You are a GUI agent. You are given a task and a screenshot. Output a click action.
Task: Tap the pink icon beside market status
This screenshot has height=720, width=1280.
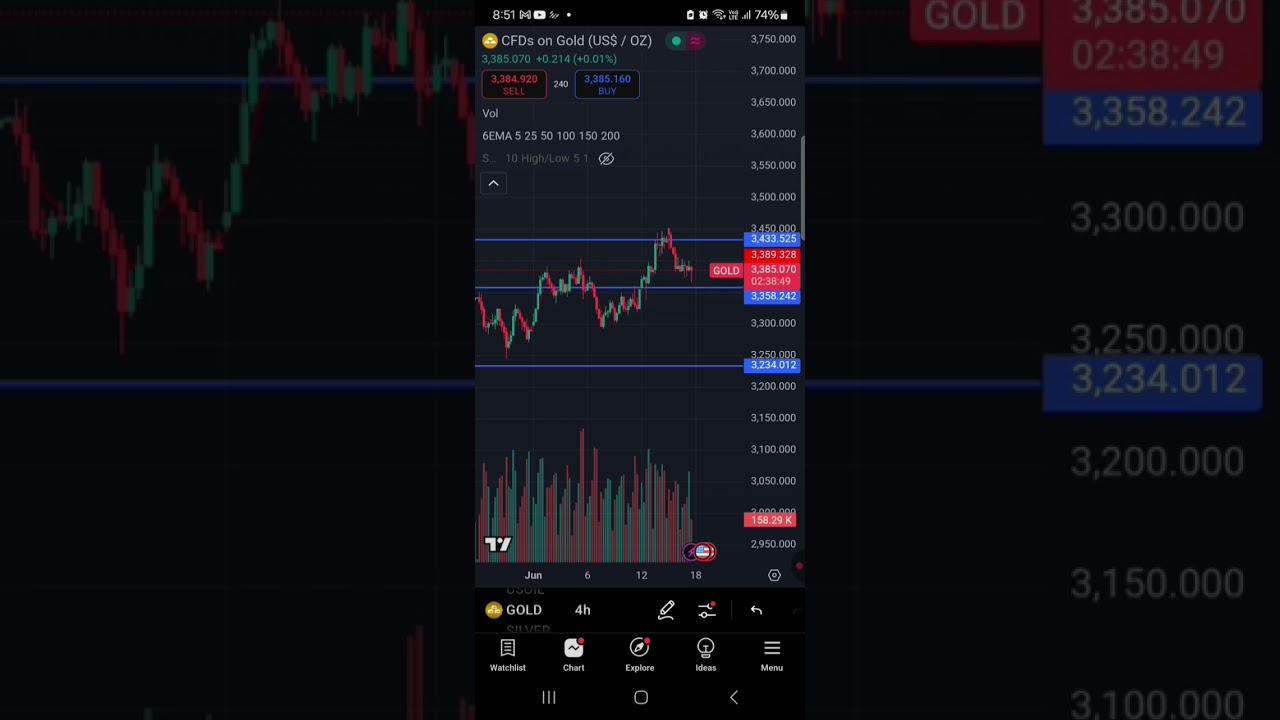click(x=695, y=41)
